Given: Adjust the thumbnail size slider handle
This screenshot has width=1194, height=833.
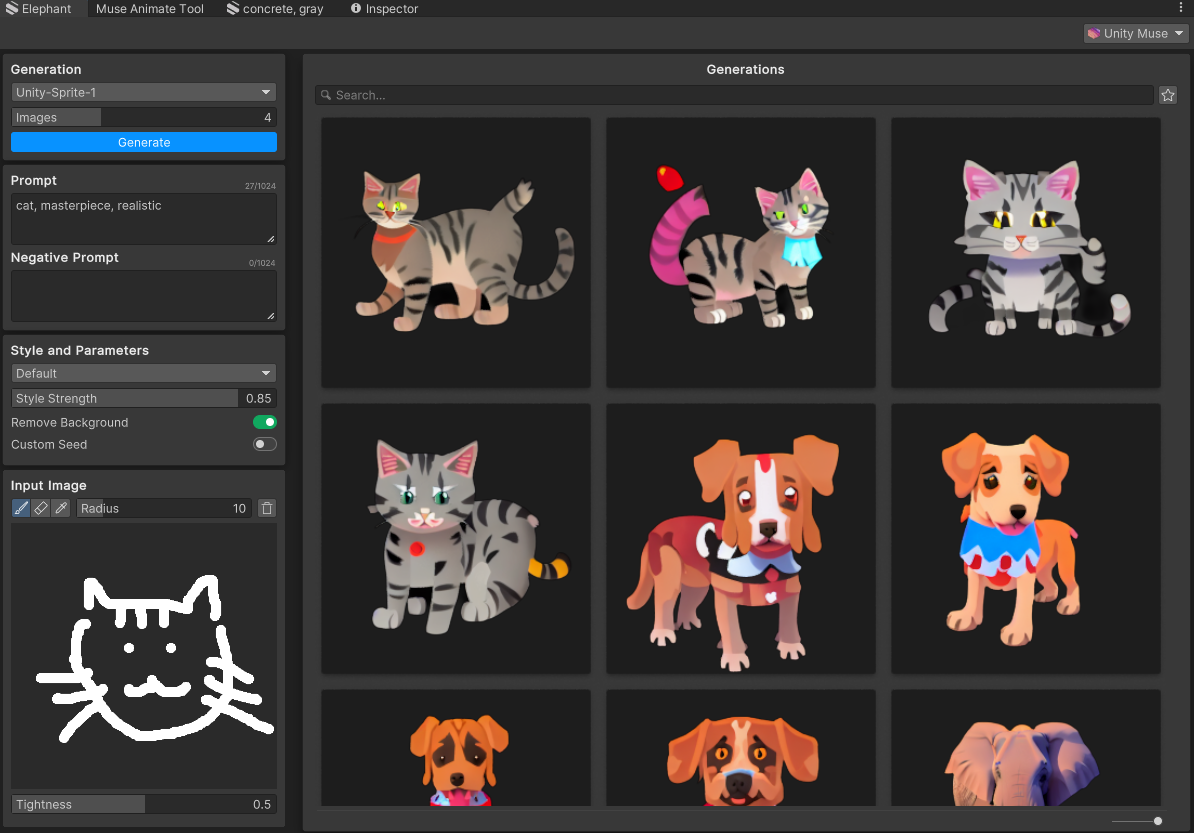Looking at the screenshot, I should point(1157,821).
